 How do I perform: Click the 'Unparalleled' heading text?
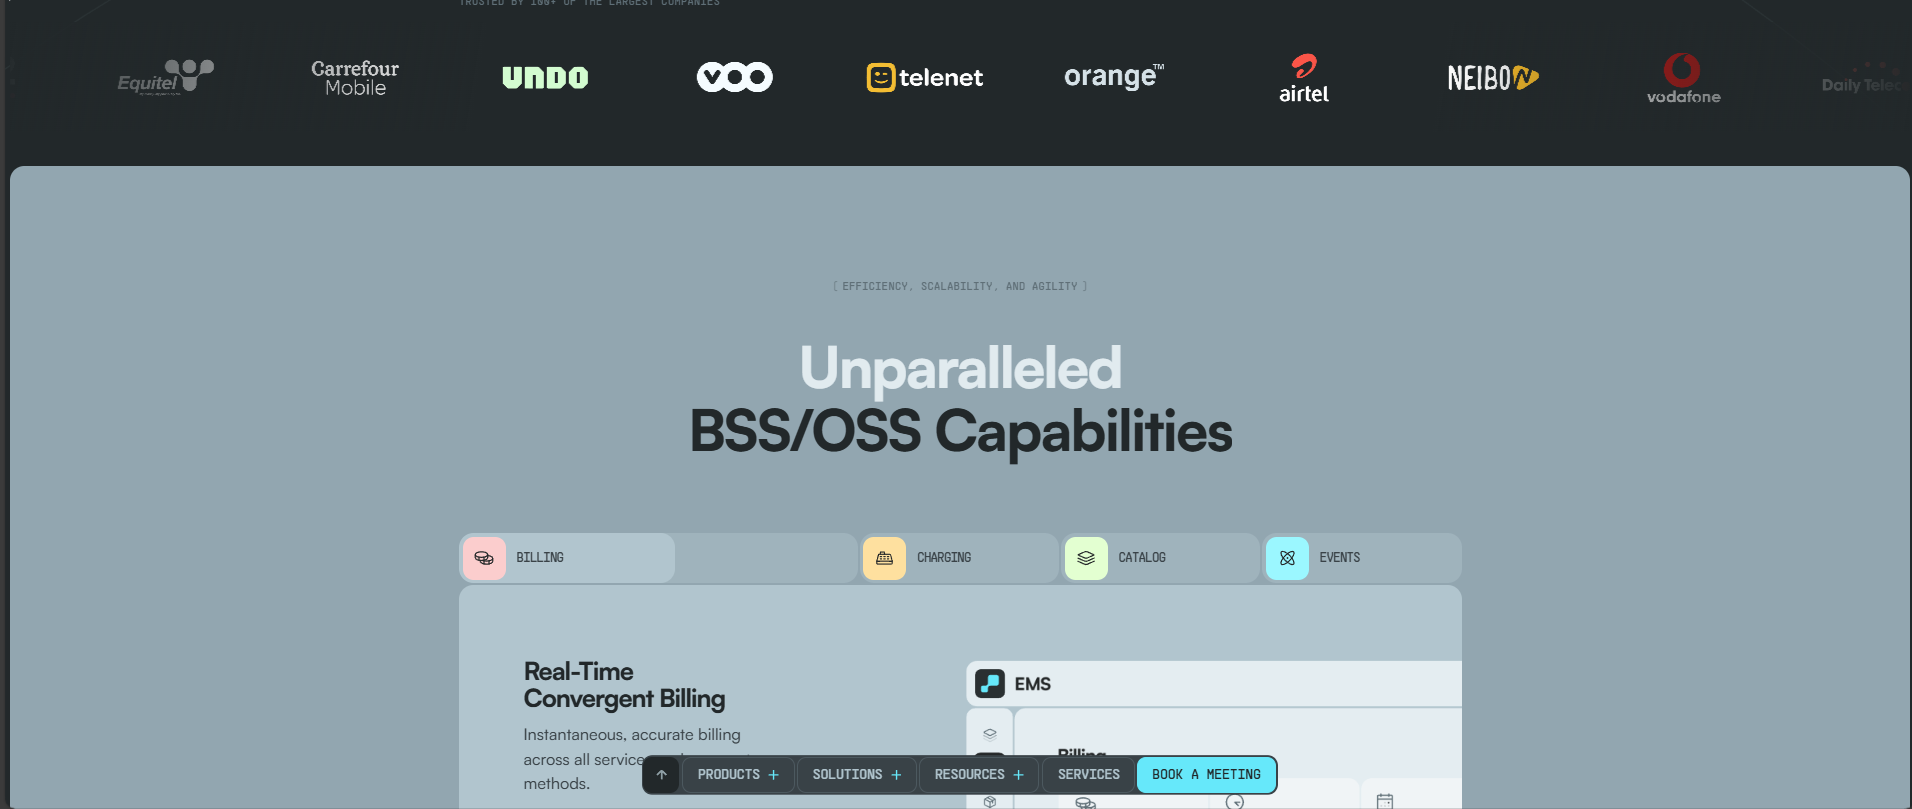pyautogui.click(x=961, y=368)
